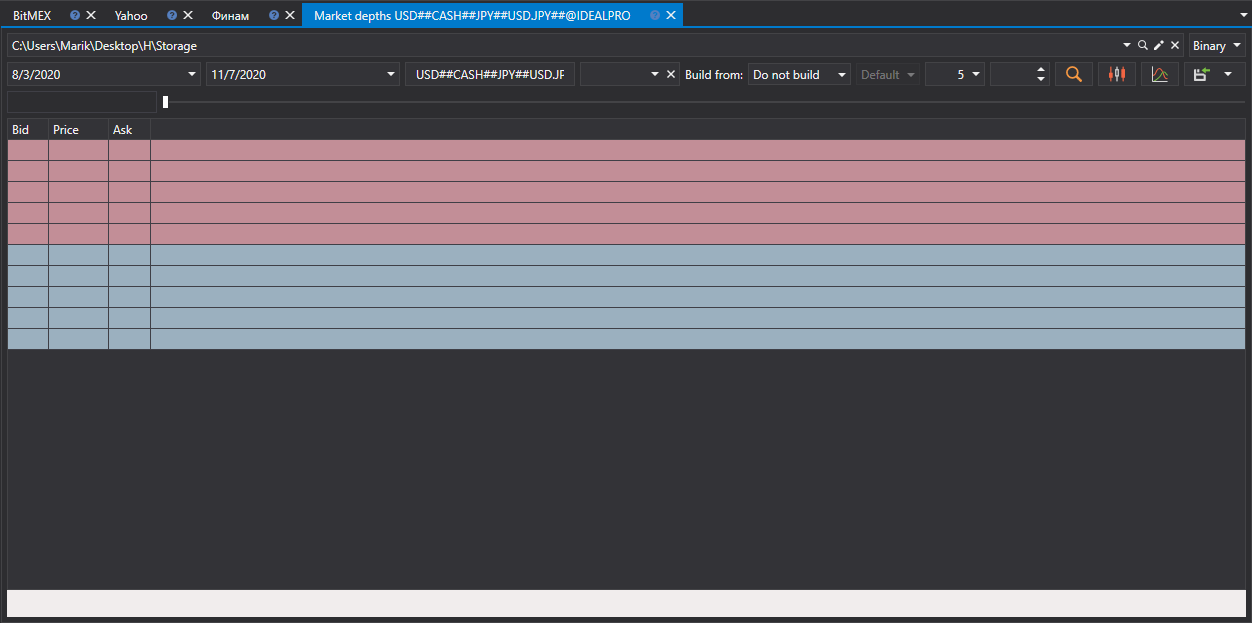Click the storage path search icon
Viewport: 1252px width, 623px height.
point(1143,46)
